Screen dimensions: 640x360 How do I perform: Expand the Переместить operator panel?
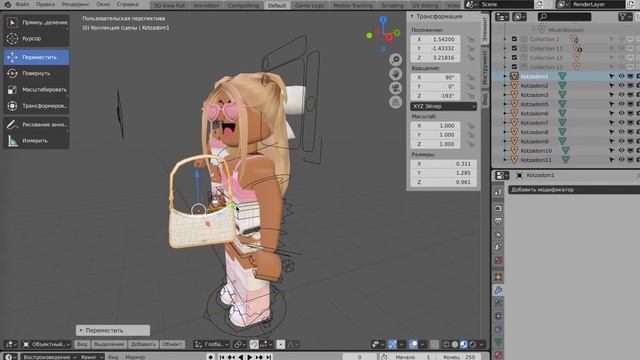click(113, 330)
